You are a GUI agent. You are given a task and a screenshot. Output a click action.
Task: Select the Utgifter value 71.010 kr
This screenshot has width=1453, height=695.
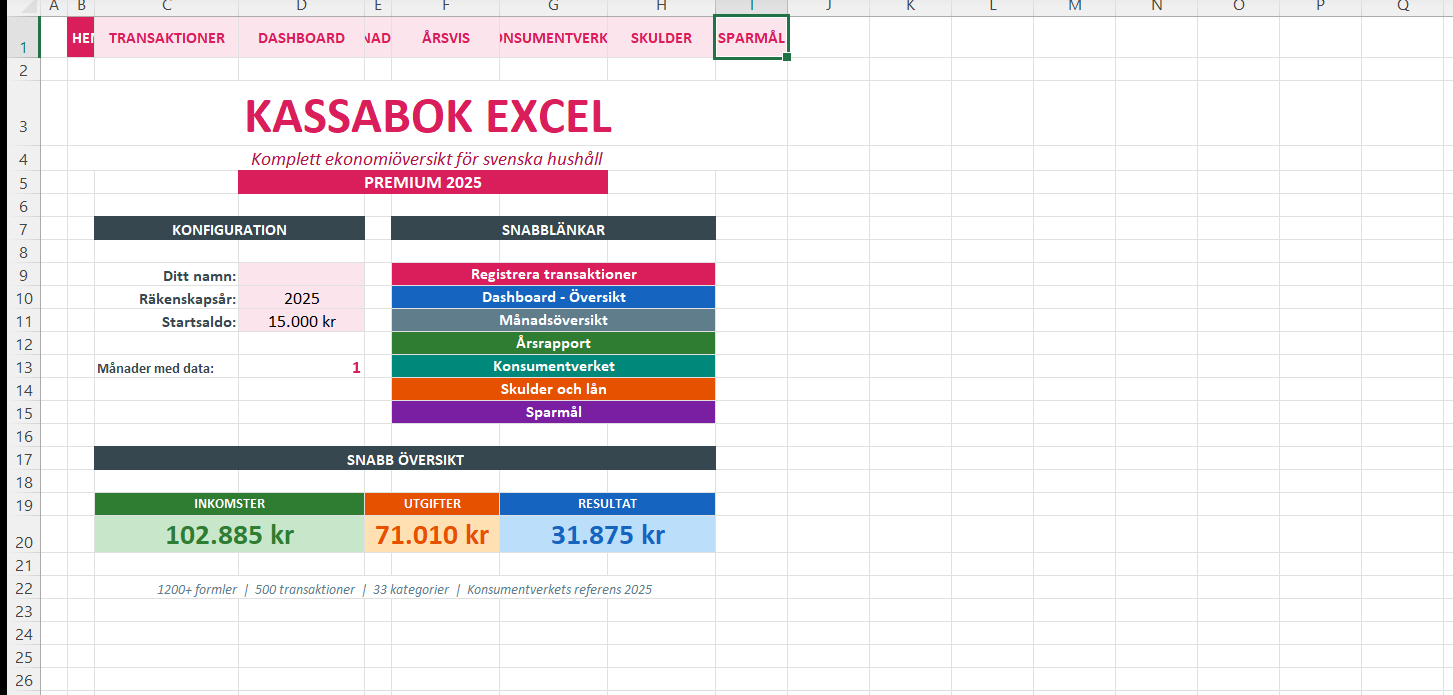tap(432, 534)
